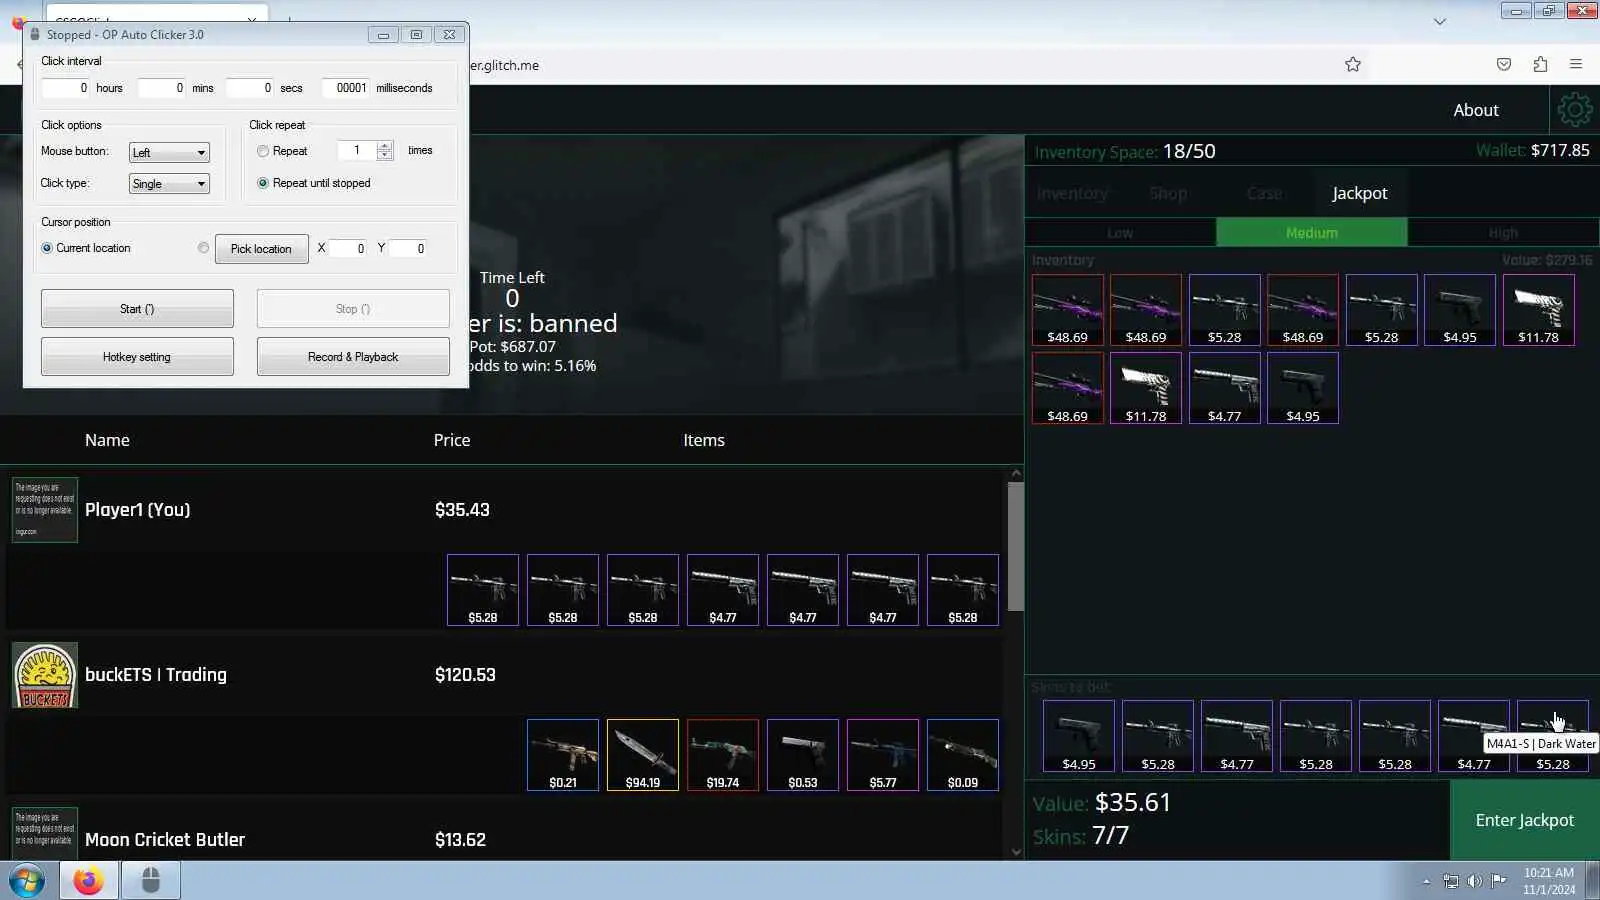Open the volume tray icon
Screen dimensions: 1600x900
[x=1475, y=881]
